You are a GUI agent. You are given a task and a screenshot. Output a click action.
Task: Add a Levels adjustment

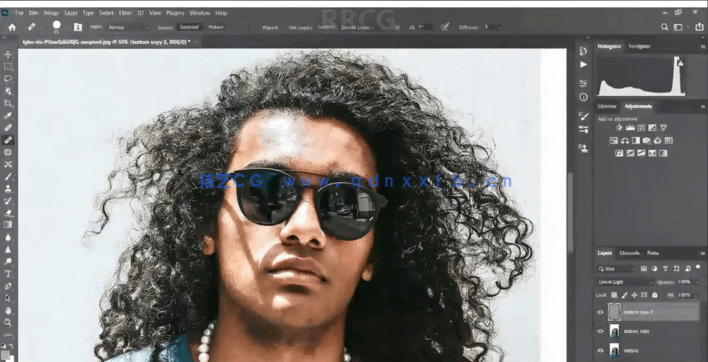630,128
